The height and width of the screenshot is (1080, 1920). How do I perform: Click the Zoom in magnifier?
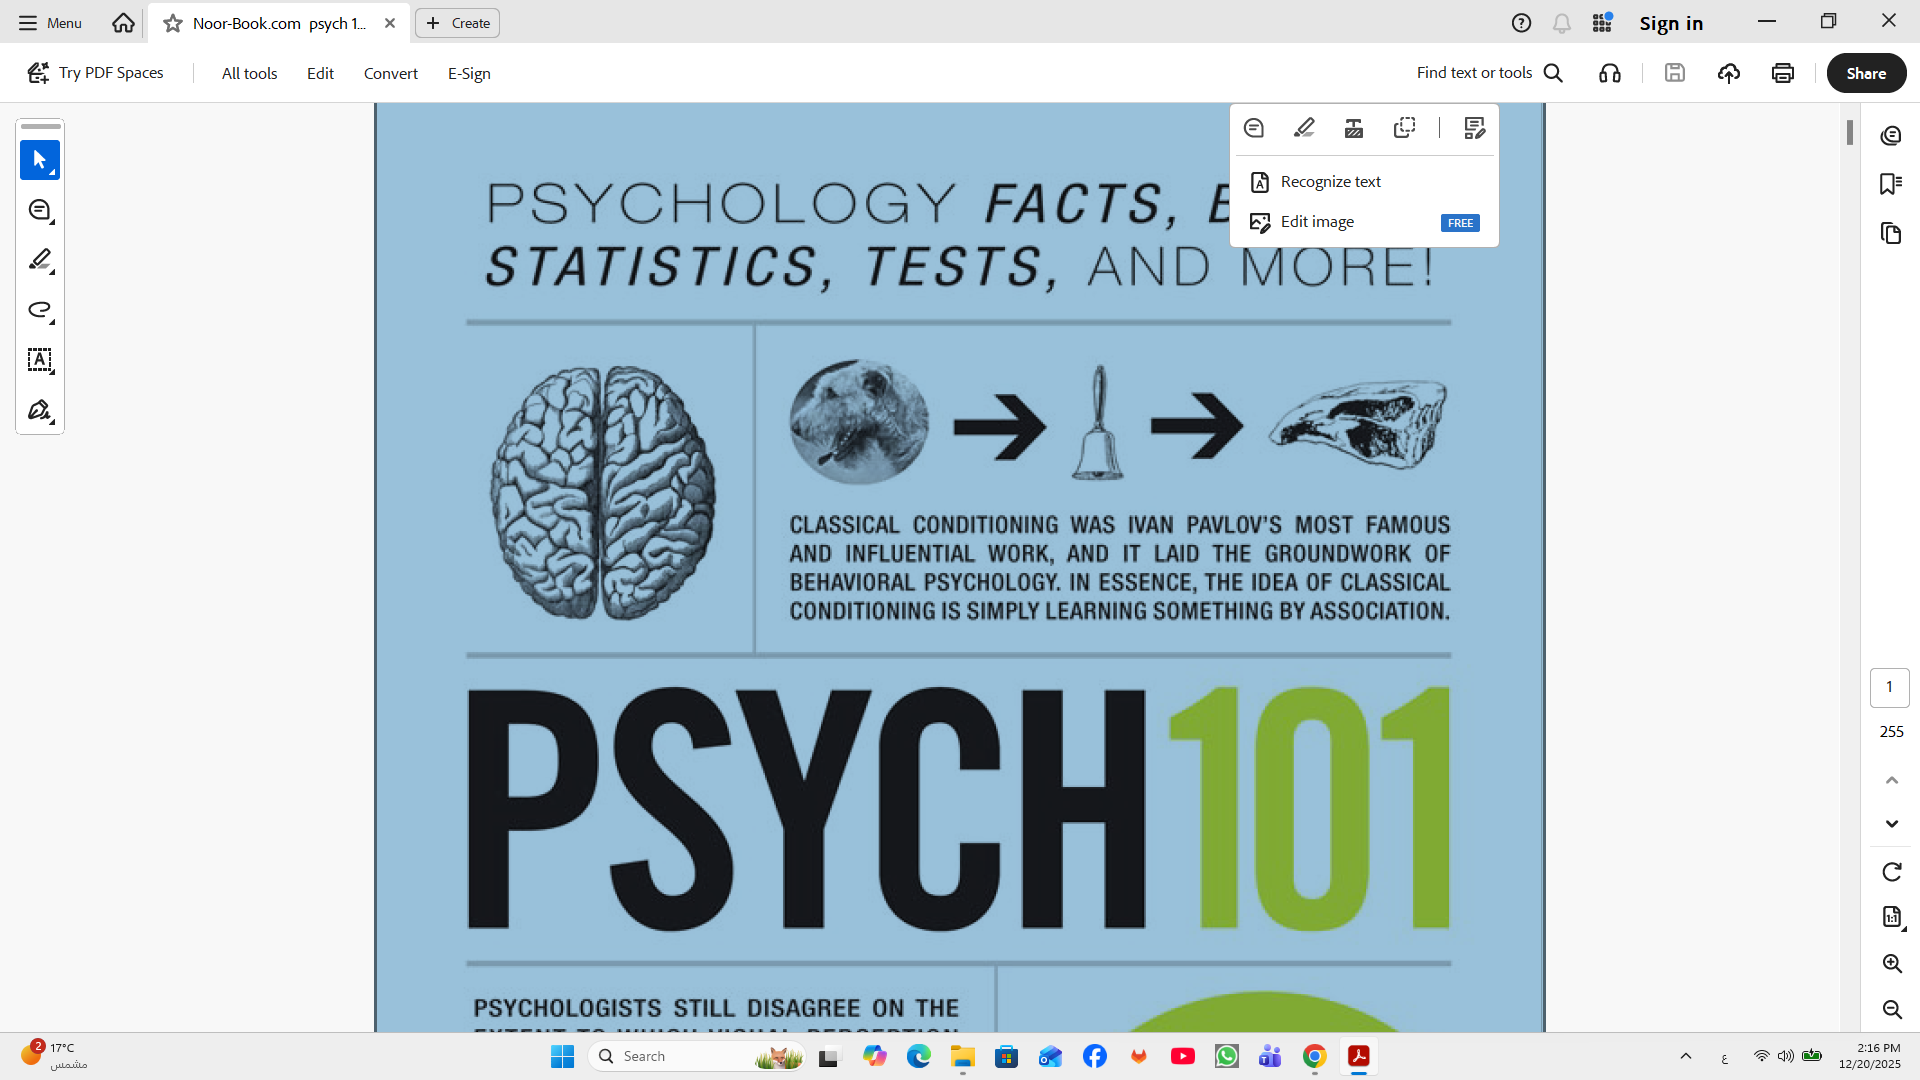(x=1891, y=963)
